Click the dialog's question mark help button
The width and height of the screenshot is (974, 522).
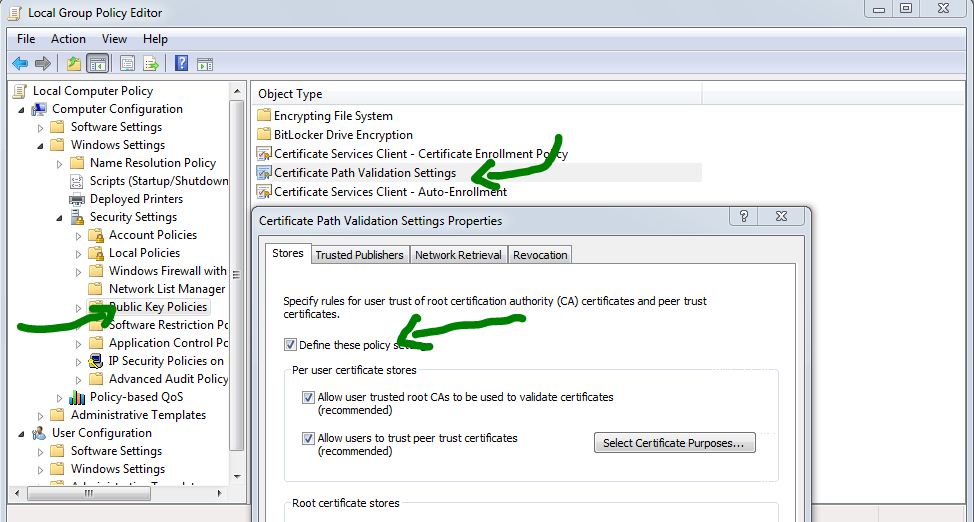(744, 216)
